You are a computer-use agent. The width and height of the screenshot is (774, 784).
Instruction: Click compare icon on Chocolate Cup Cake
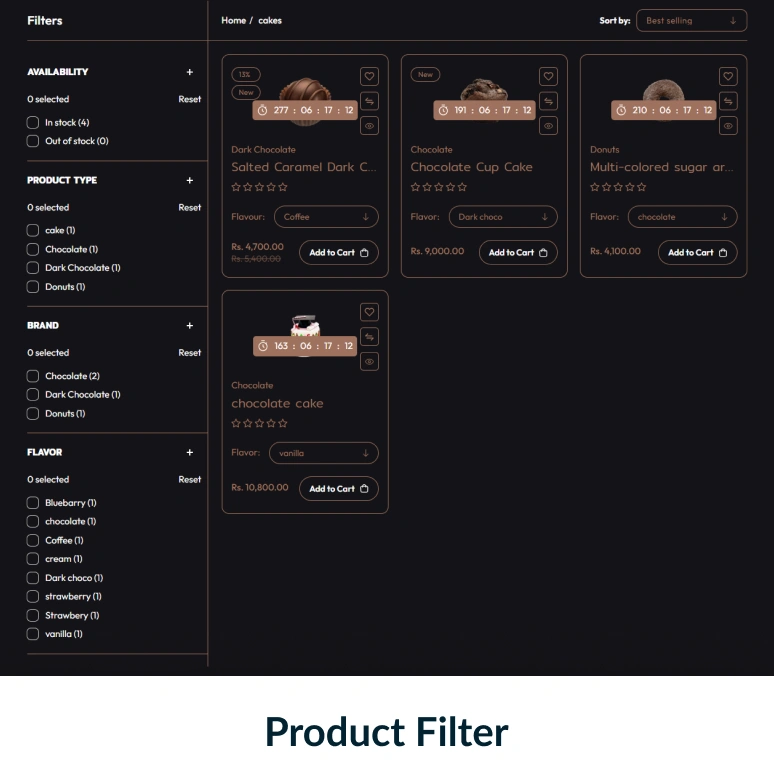[548, 101]
